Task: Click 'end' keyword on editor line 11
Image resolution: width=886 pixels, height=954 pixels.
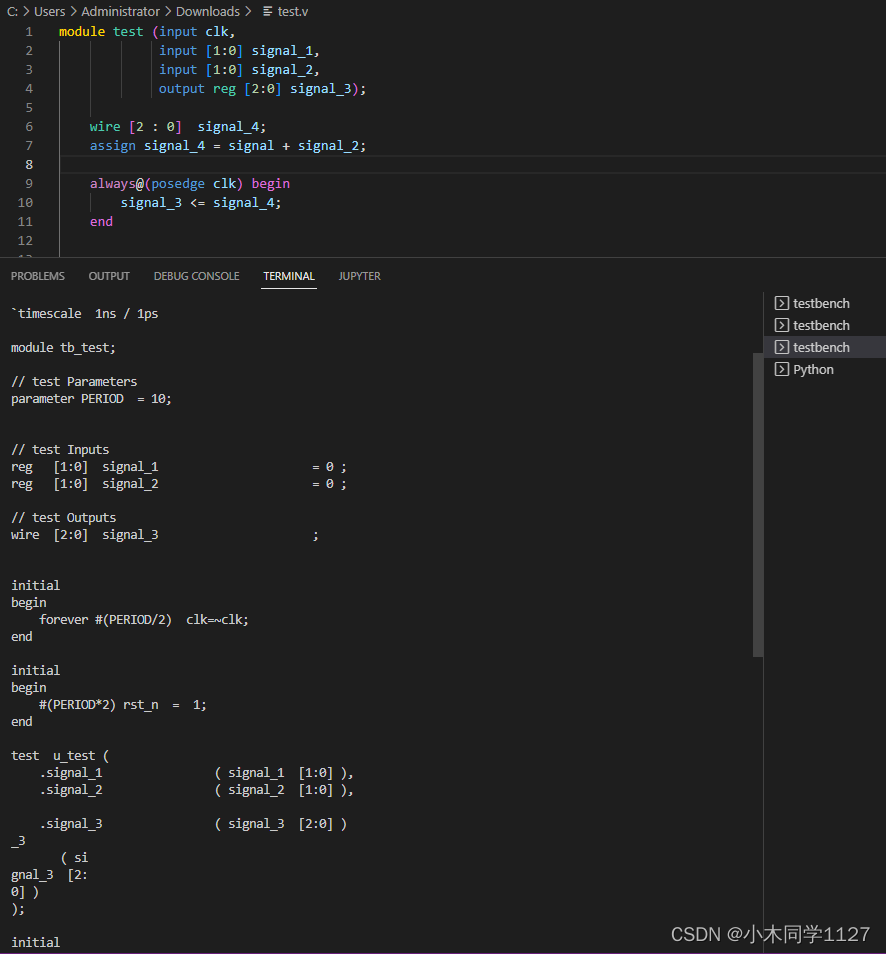Action: click(x=101, y=221)
